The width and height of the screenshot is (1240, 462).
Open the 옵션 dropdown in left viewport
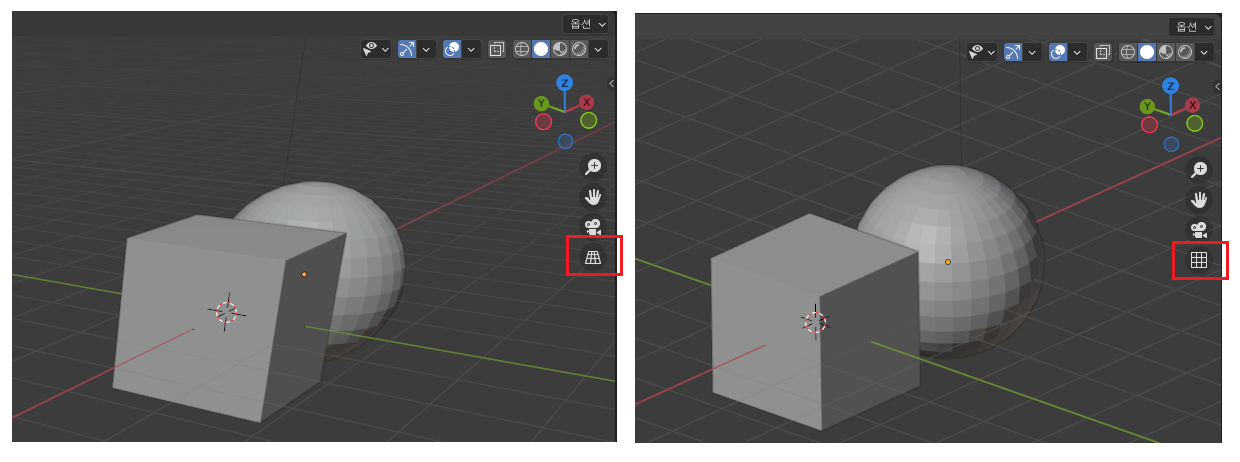click(x=585, y=24)
